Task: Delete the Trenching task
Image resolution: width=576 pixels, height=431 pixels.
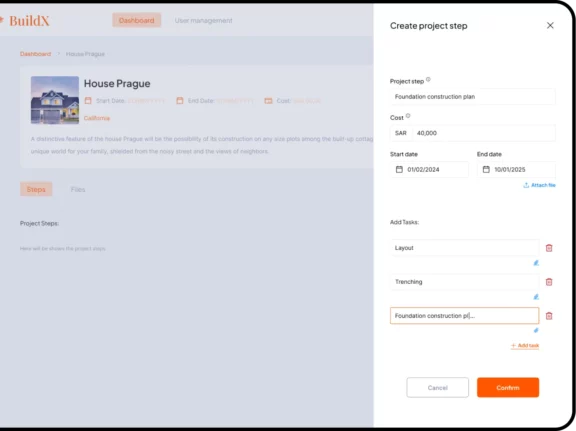Action: click(x=549, y=282)
